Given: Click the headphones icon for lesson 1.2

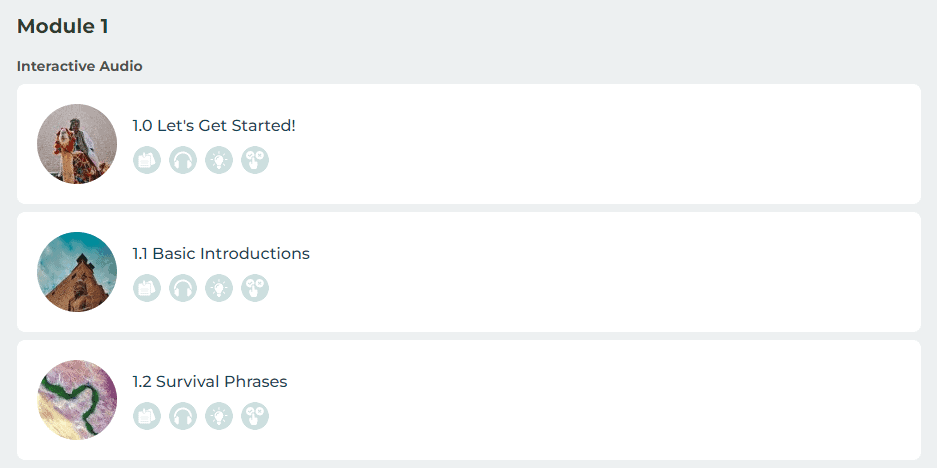Looking at the screenshot, I should tap(183, 416).
